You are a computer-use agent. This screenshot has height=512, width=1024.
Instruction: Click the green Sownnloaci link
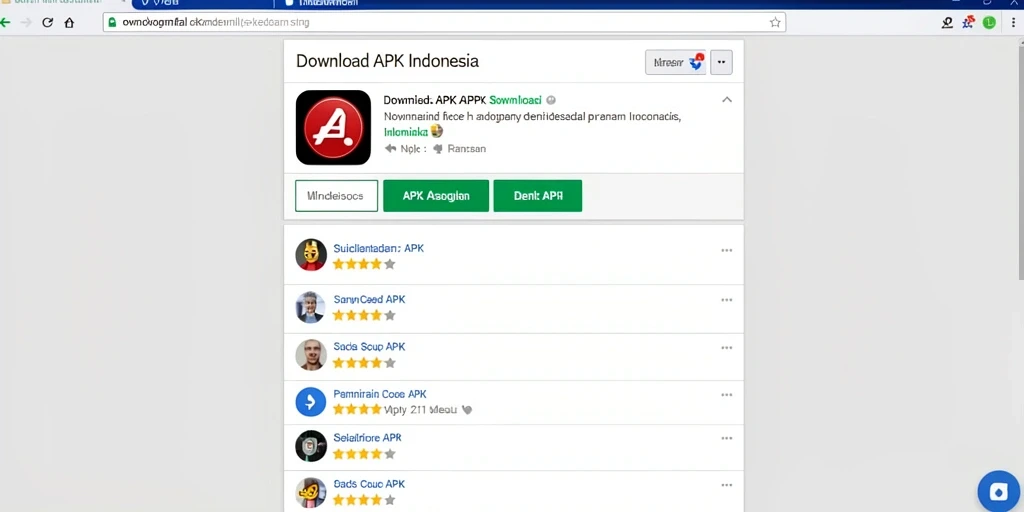[515, 100]
